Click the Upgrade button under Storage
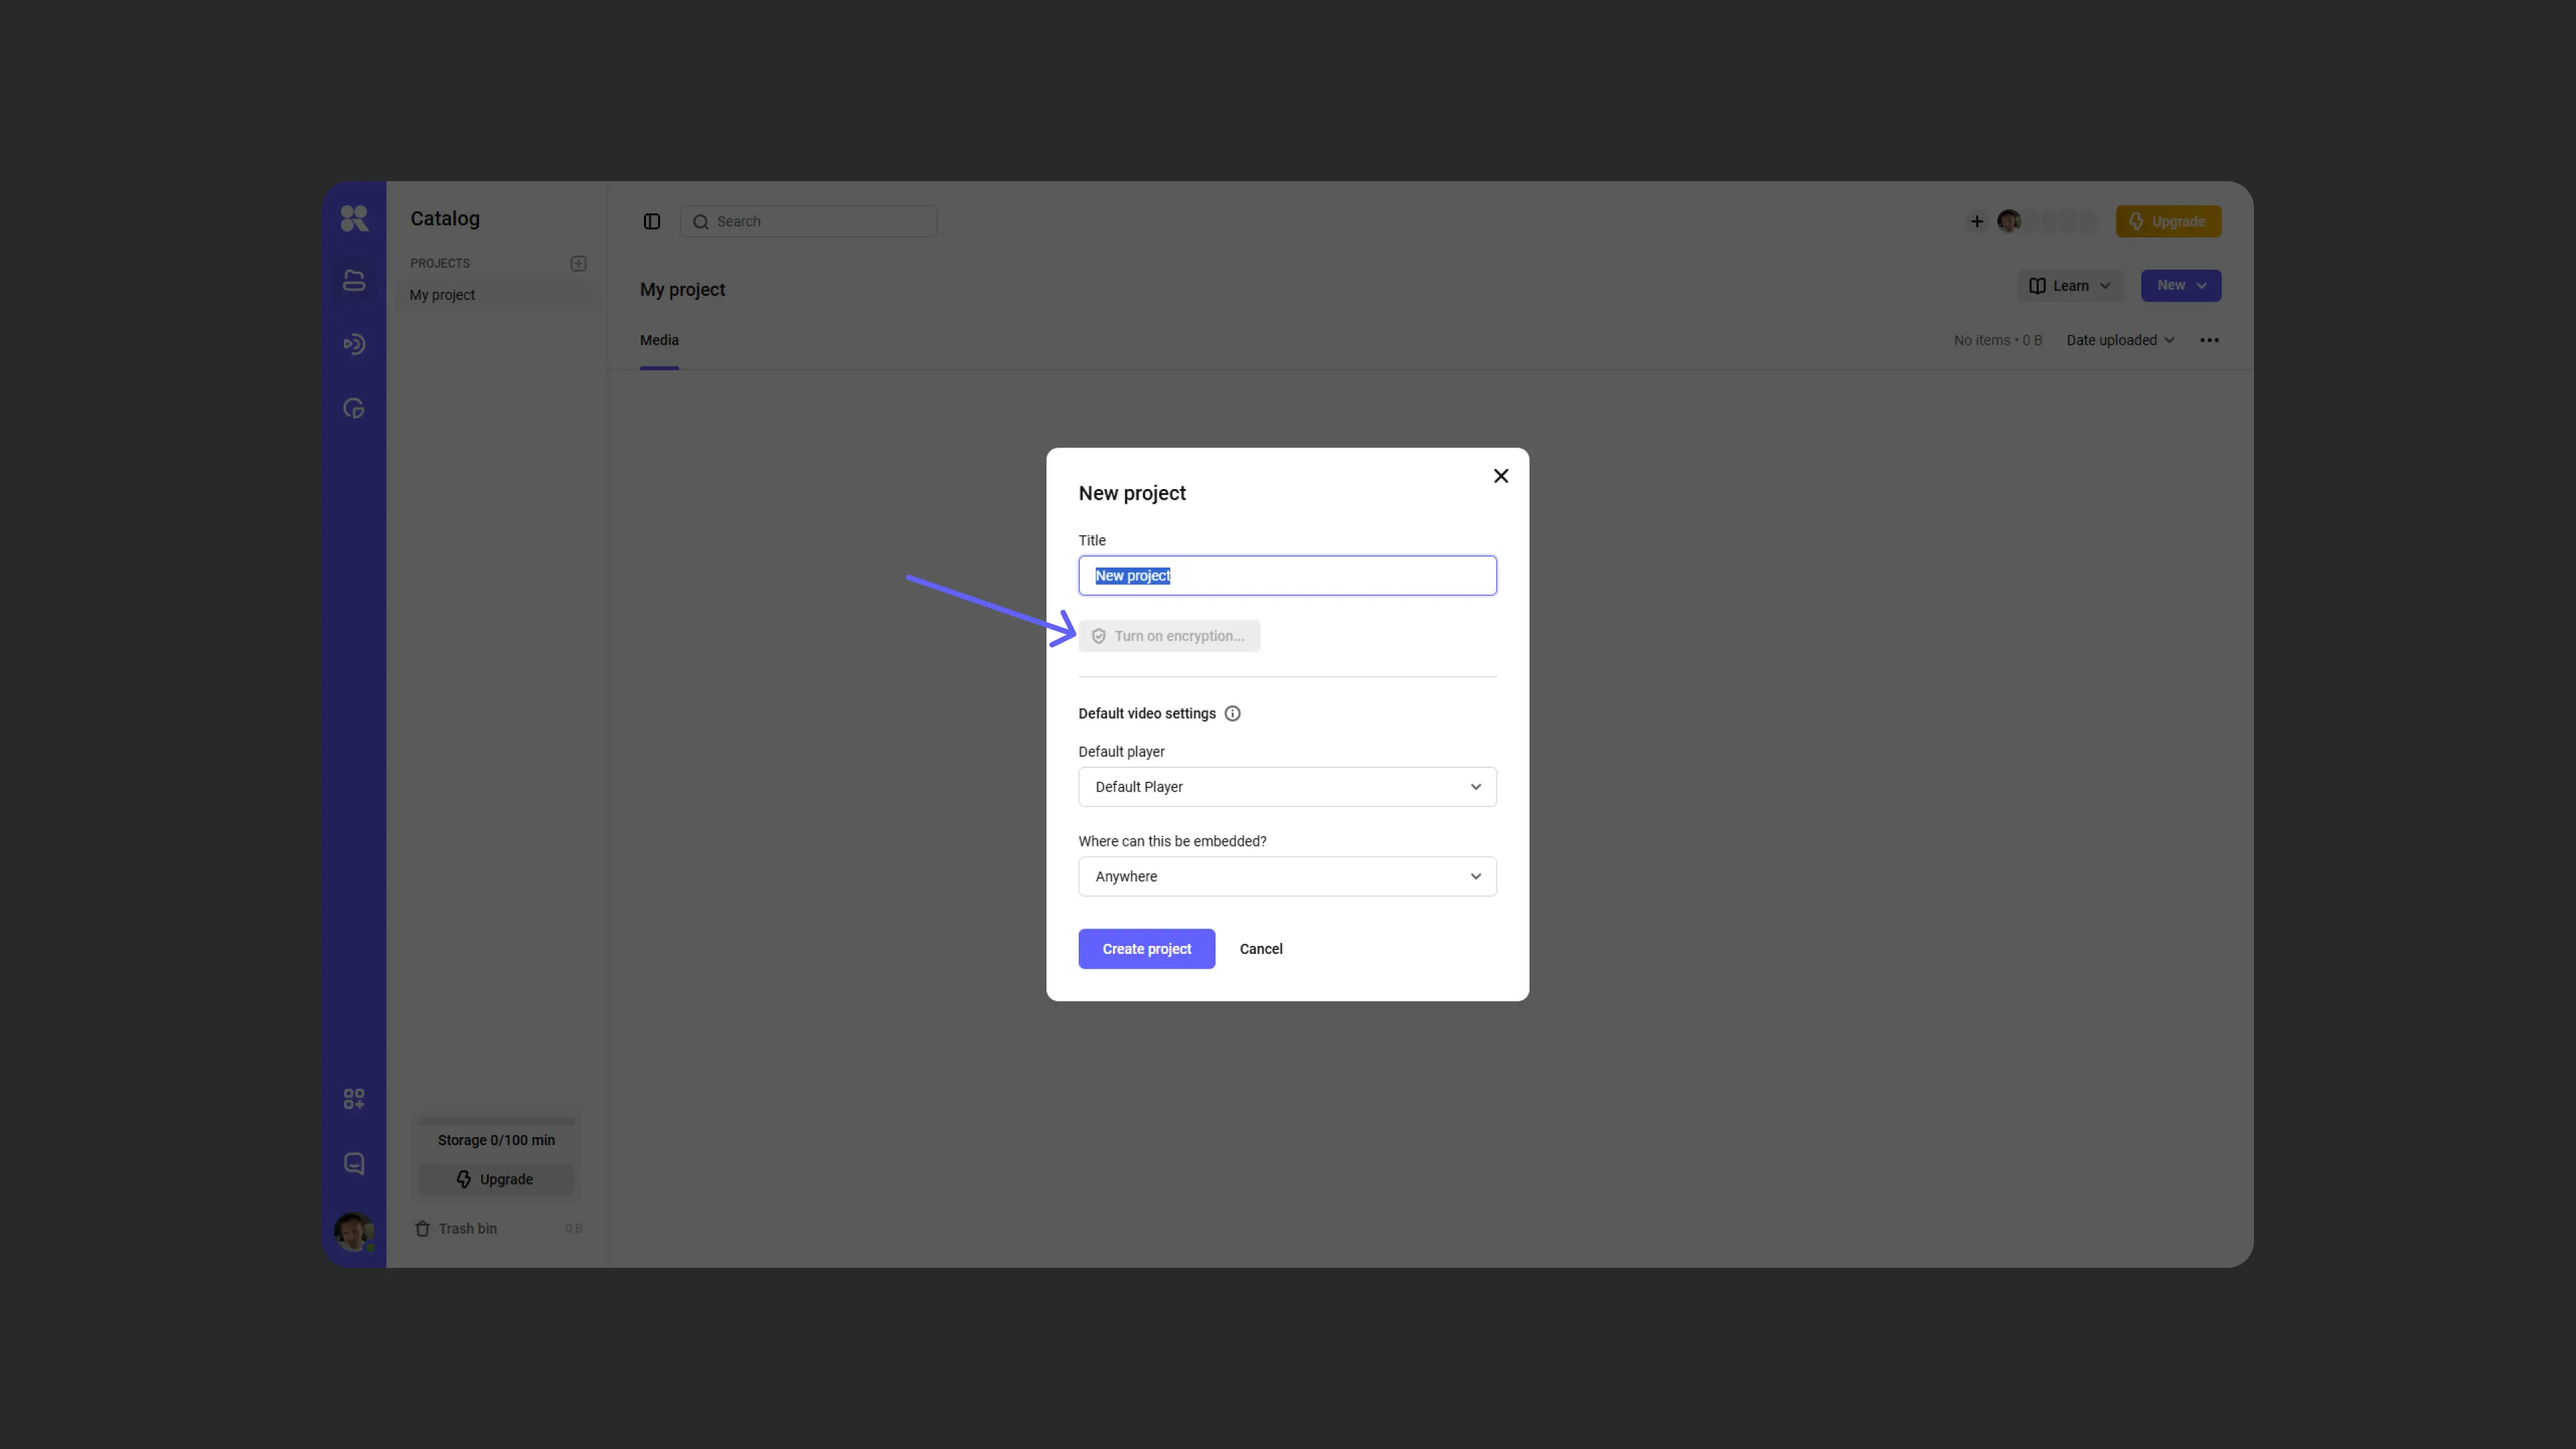The height and width of the screenshot is (1449, 2576). pos(496,1179)
